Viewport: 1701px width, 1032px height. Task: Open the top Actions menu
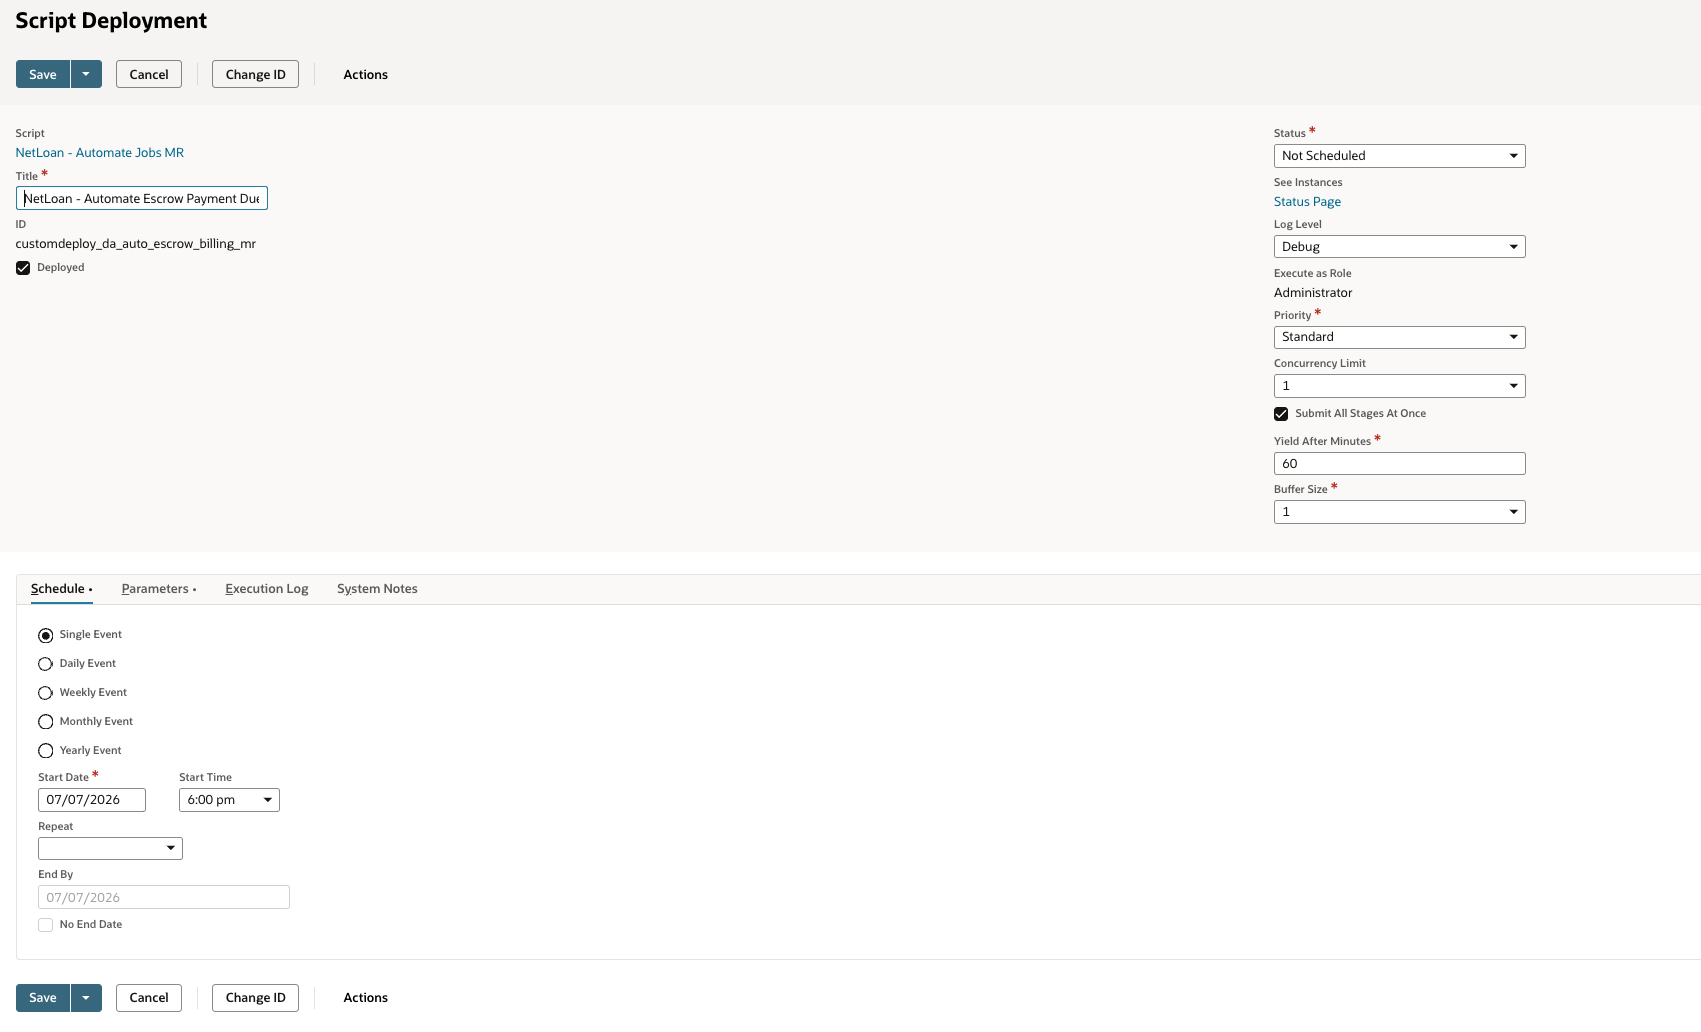365,75
